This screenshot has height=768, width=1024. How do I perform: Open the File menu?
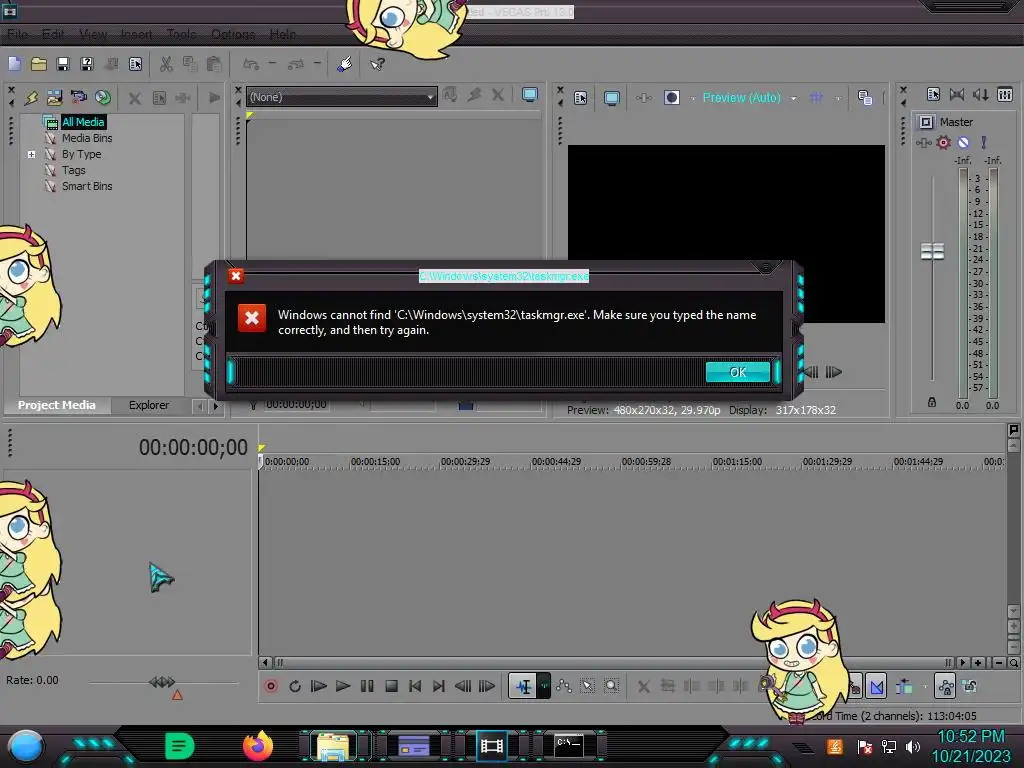point(18,35)
